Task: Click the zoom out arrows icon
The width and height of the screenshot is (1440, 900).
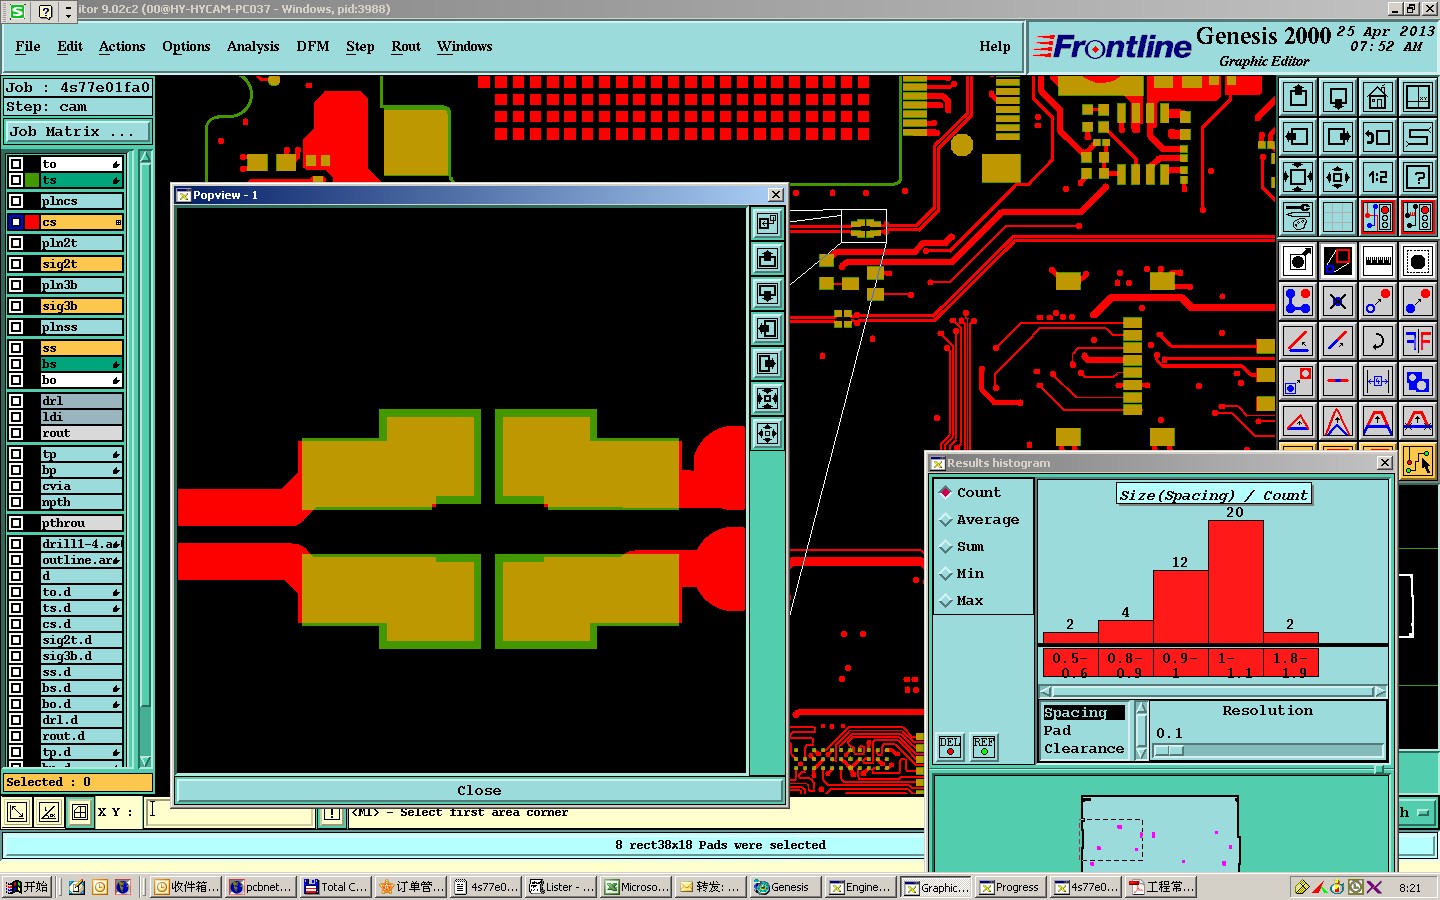Action: 1338,177
